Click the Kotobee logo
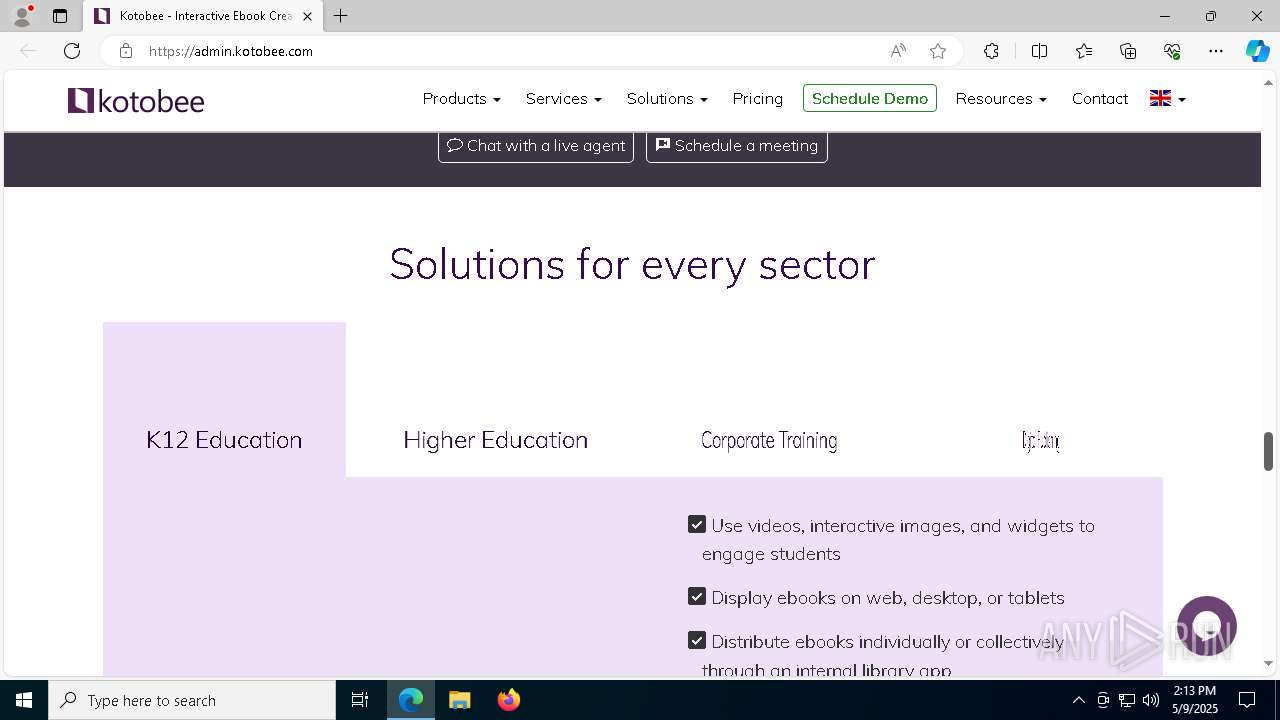 (x=136, y=100)
